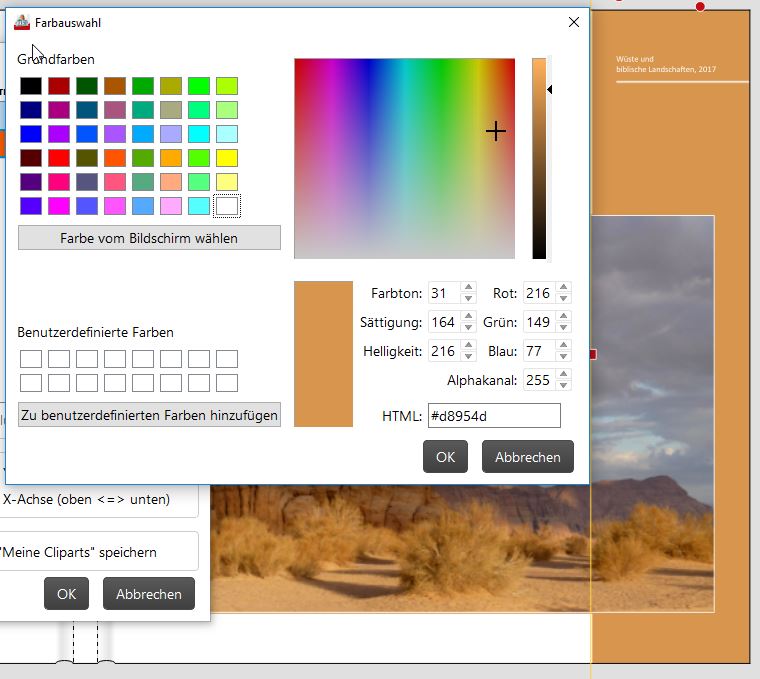760x679 pixels.
Task: Decrease Sättigung using the down arrow
Action: point(468,328)
